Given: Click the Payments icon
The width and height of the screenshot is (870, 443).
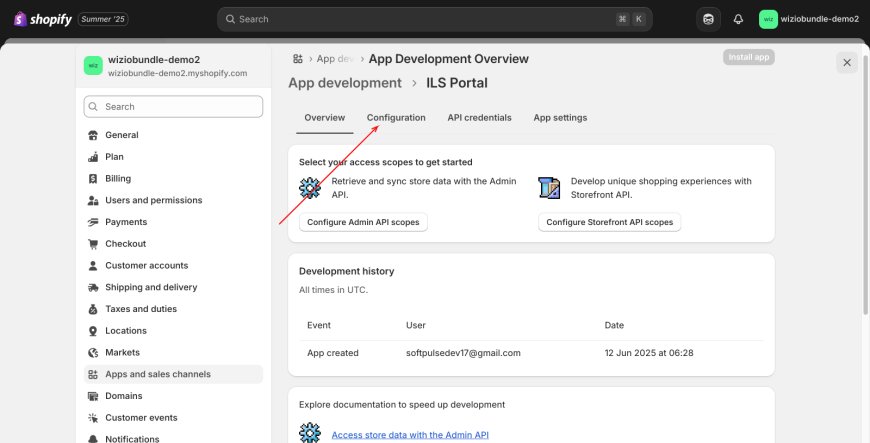Looking at the screenshot, I should pos(93,222).
